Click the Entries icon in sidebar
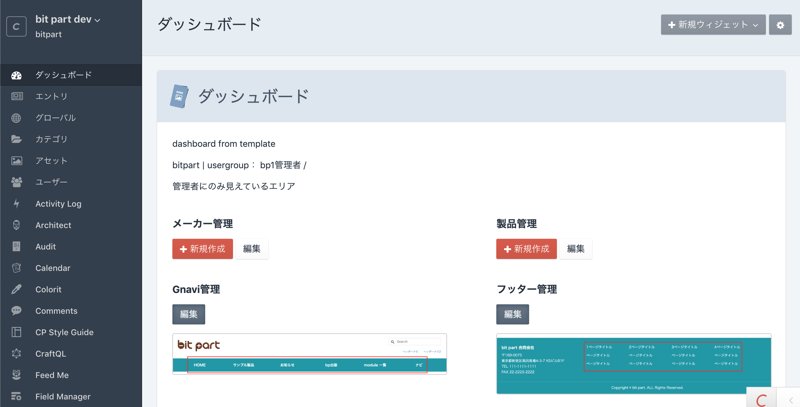 (x=17, y=96)
